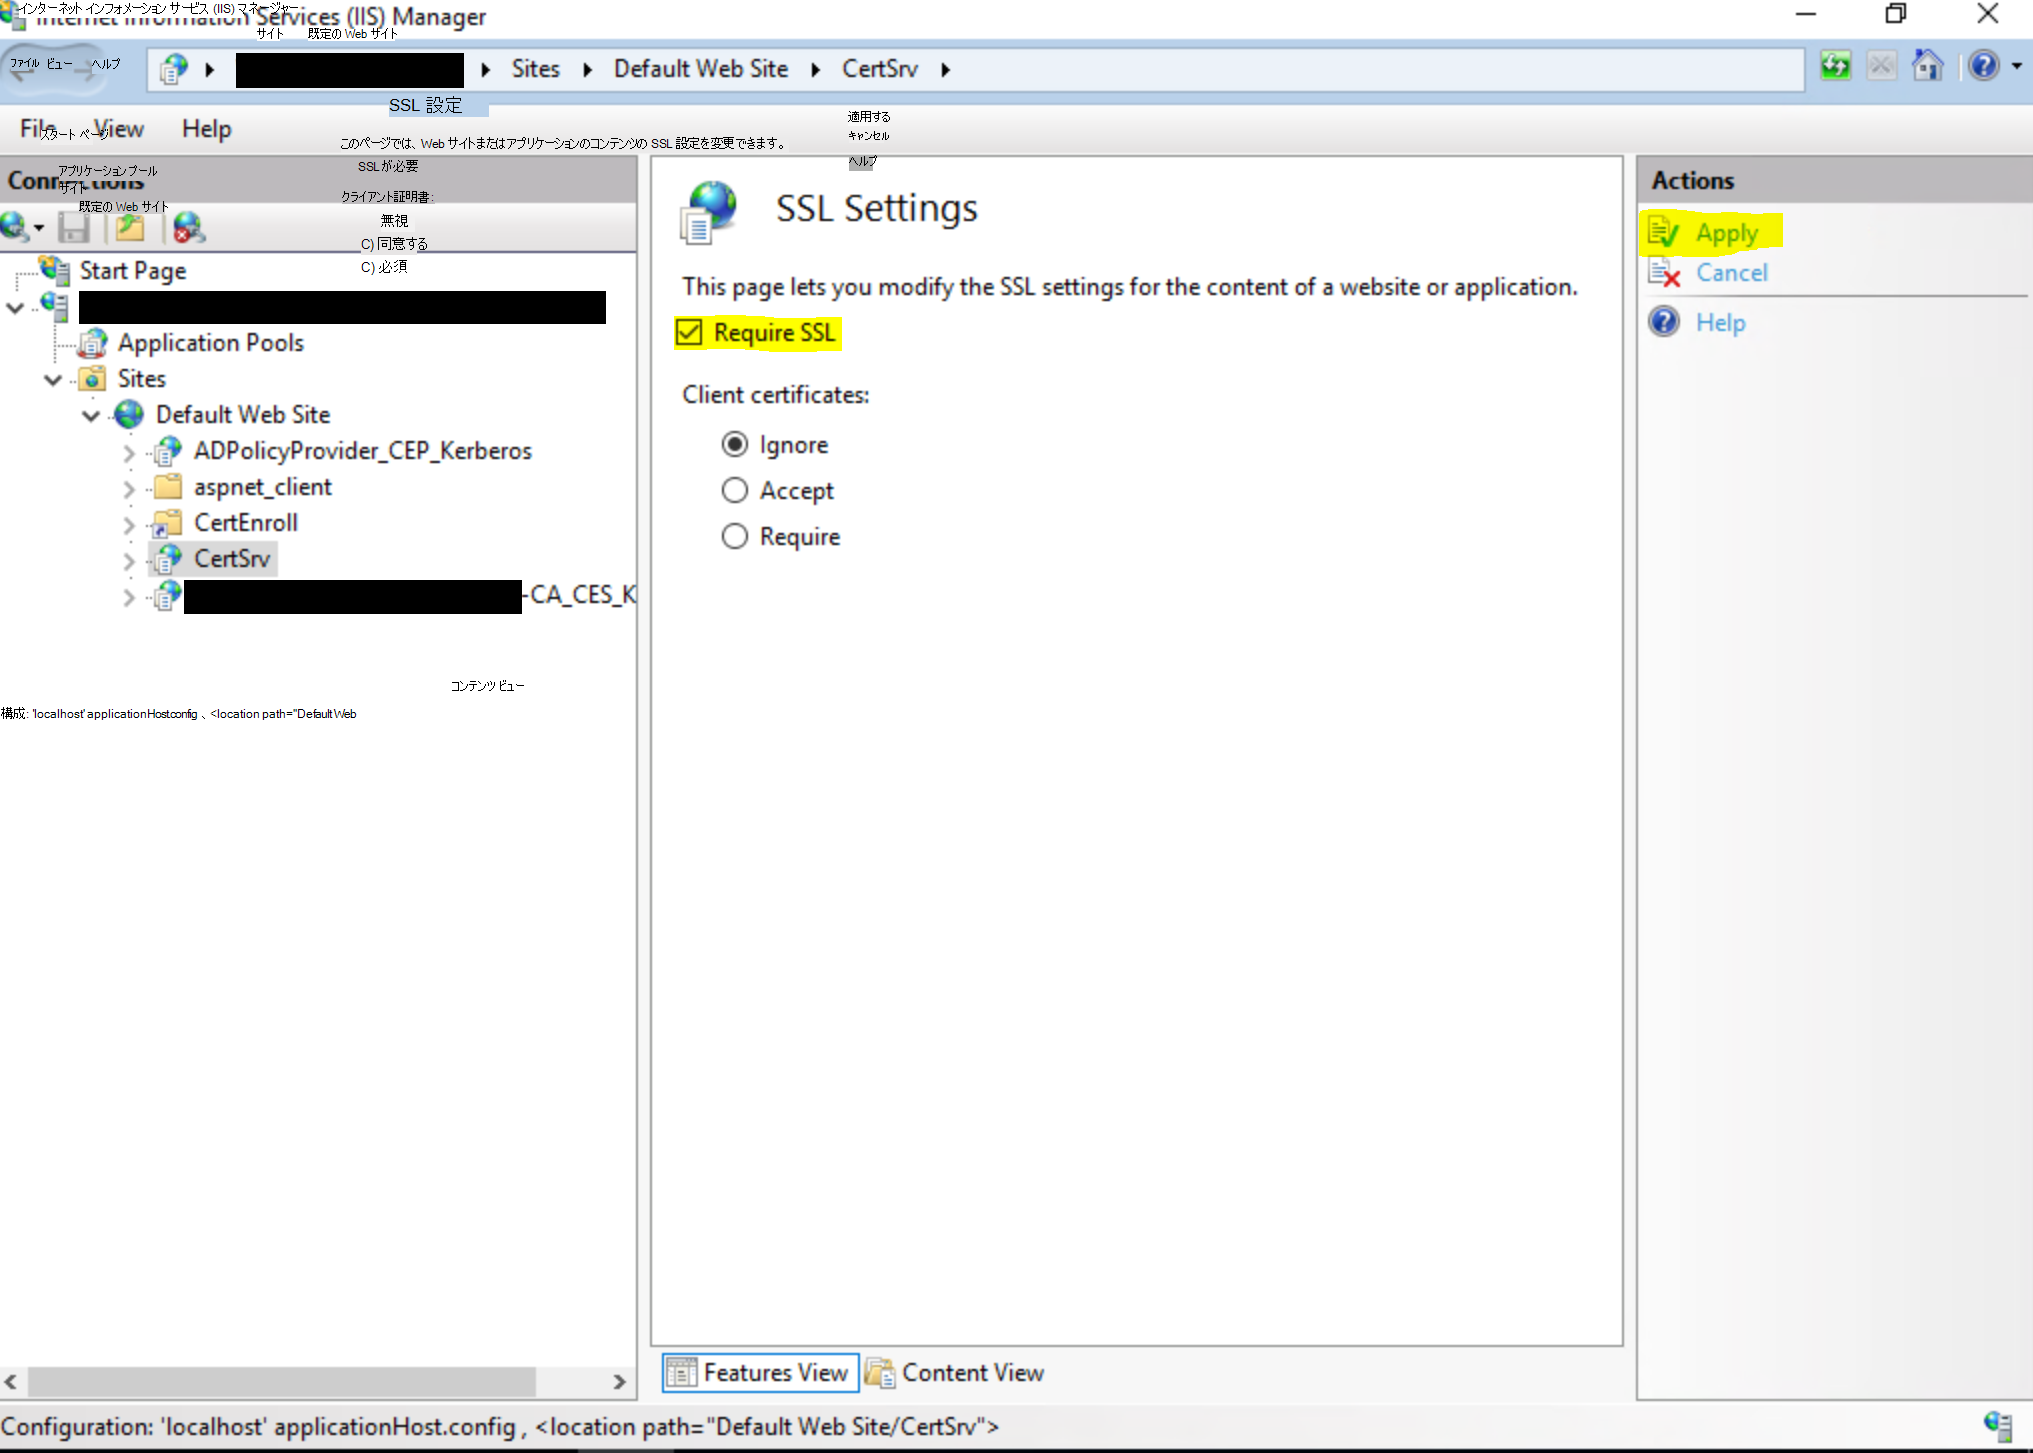Viewport: 2033px width, 1453px height.
Task: Select the Ignore client certificates option
Action: pos(734,444)
